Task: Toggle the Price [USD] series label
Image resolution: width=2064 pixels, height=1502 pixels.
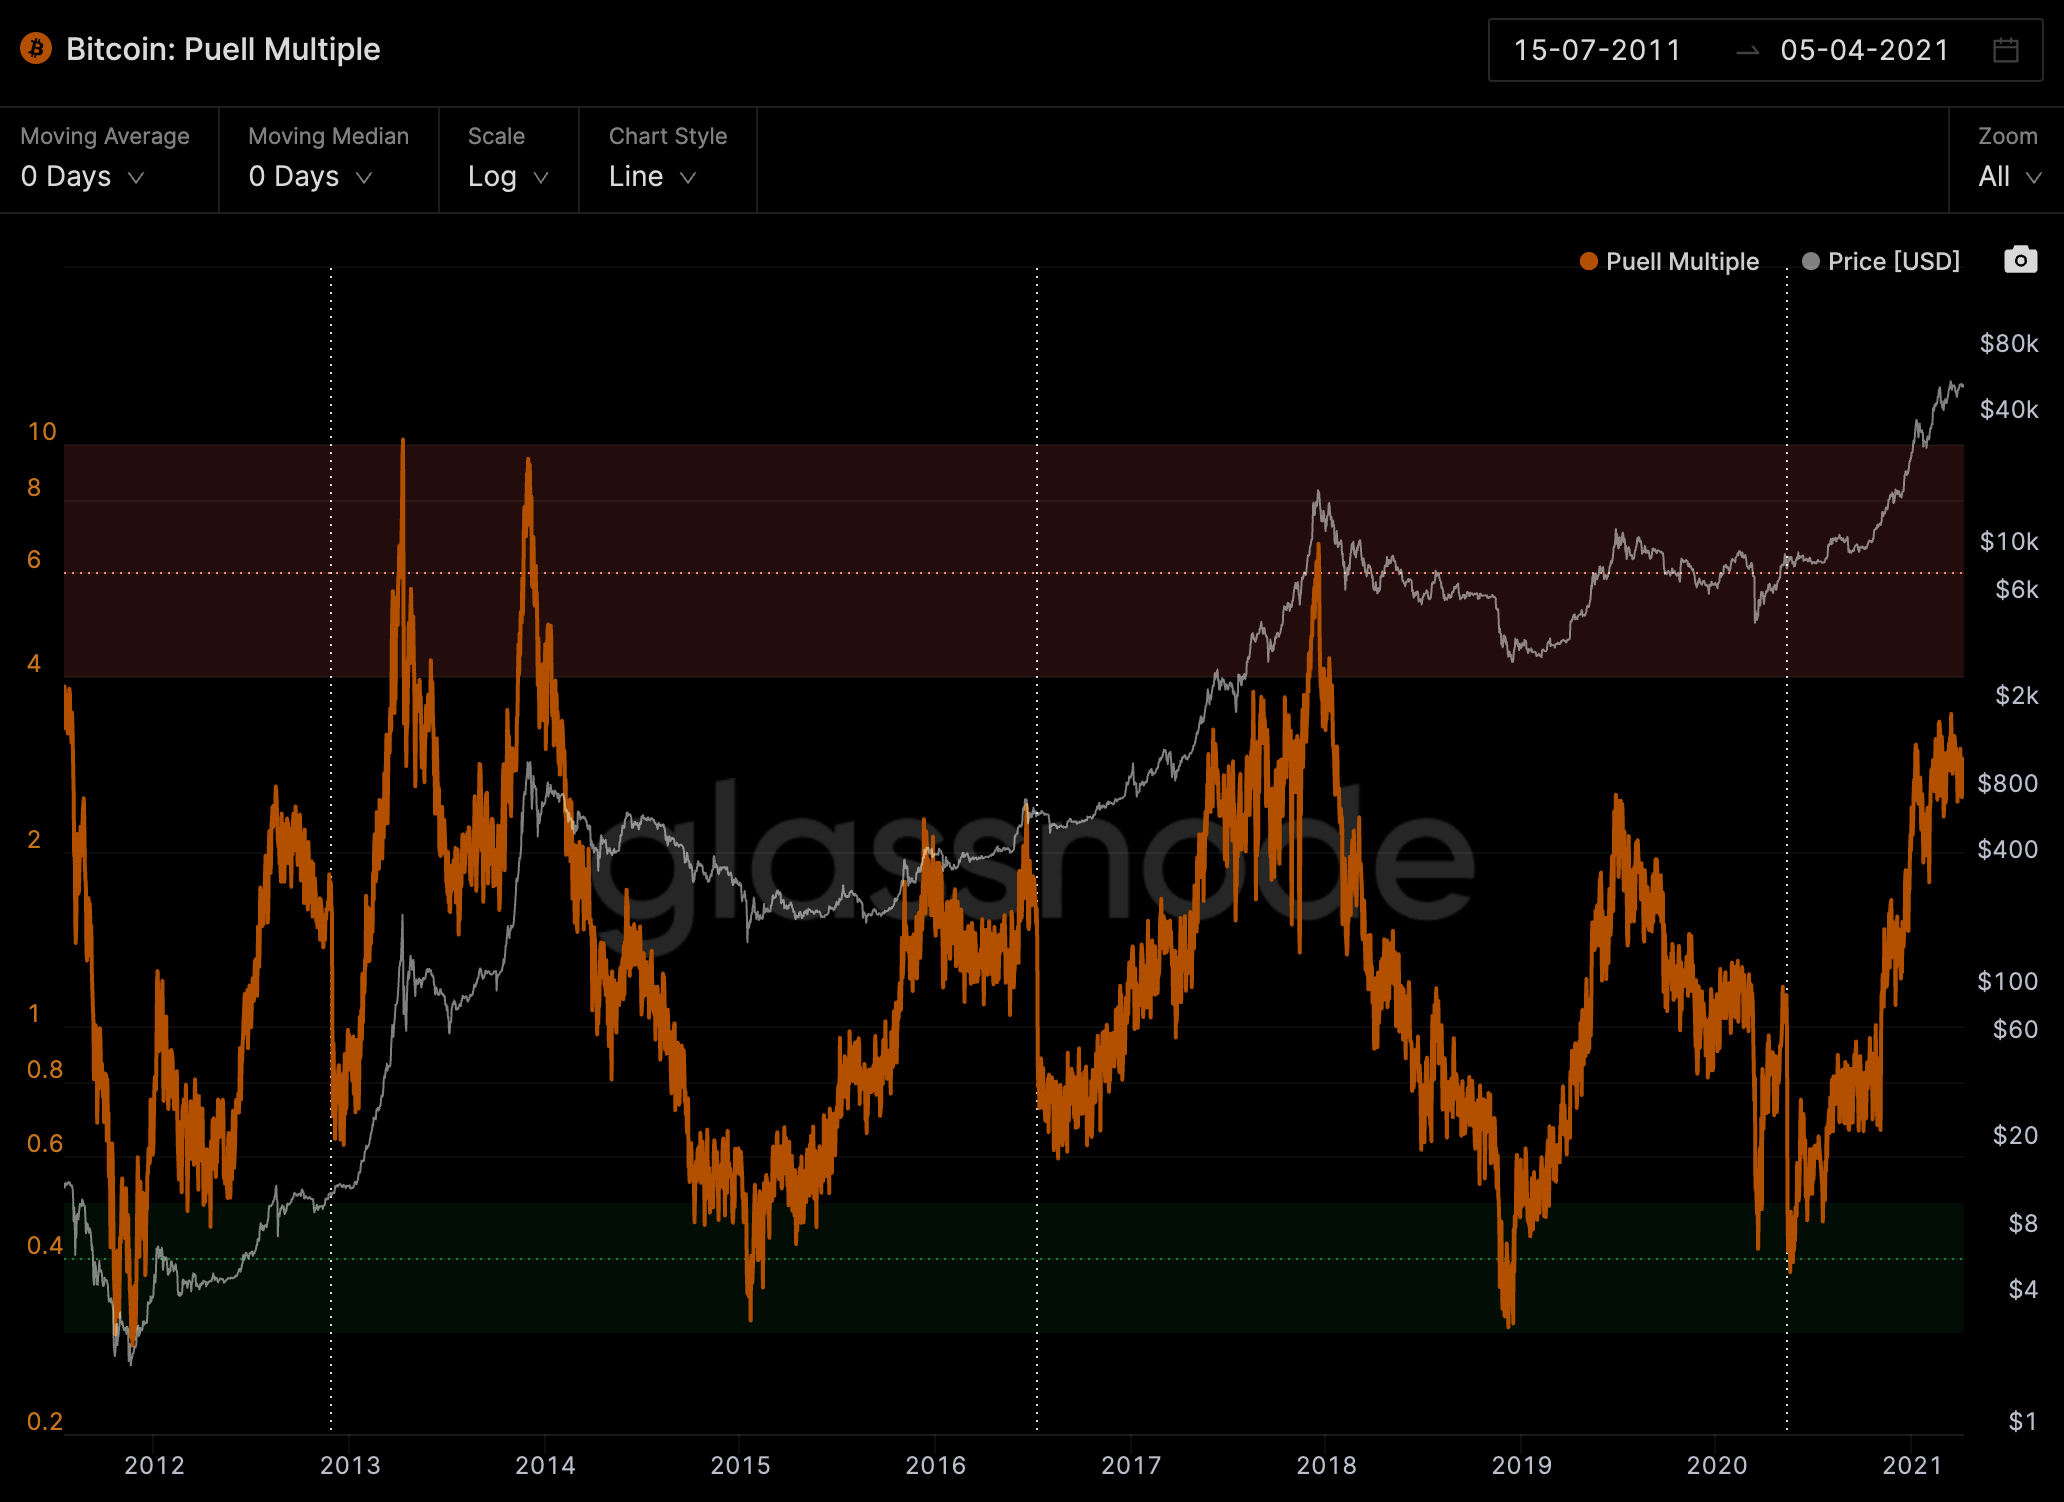Action: click(x=1893, y=262)
